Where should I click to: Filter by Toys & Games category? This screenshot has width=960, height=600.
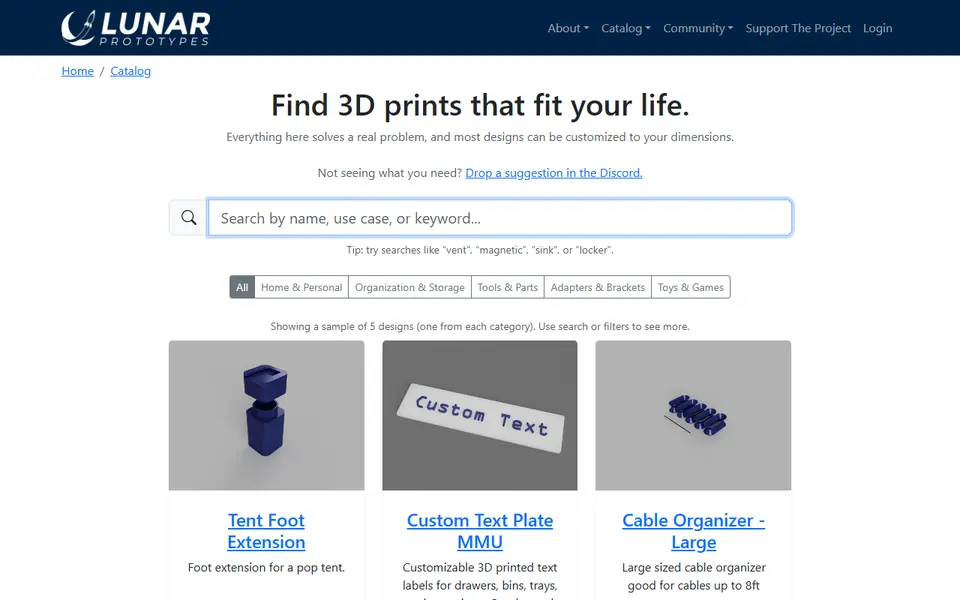point(691,287)
